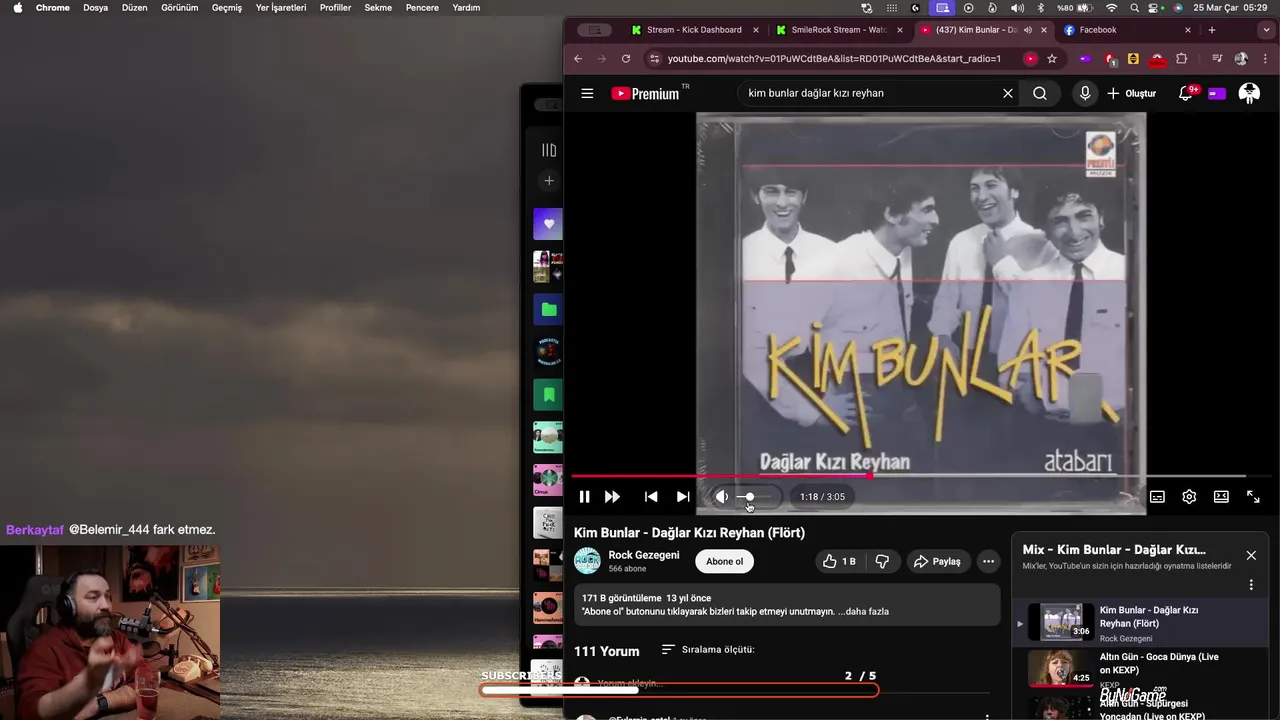This screenshot has height=720, width=1280.
Task: View site info icon in address bar
Action: 655,59
